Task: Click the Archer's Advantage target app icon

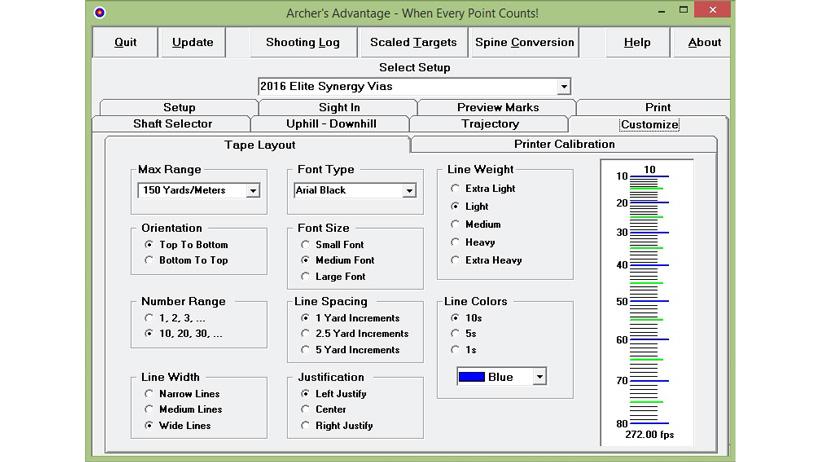Action: [99, 12]
